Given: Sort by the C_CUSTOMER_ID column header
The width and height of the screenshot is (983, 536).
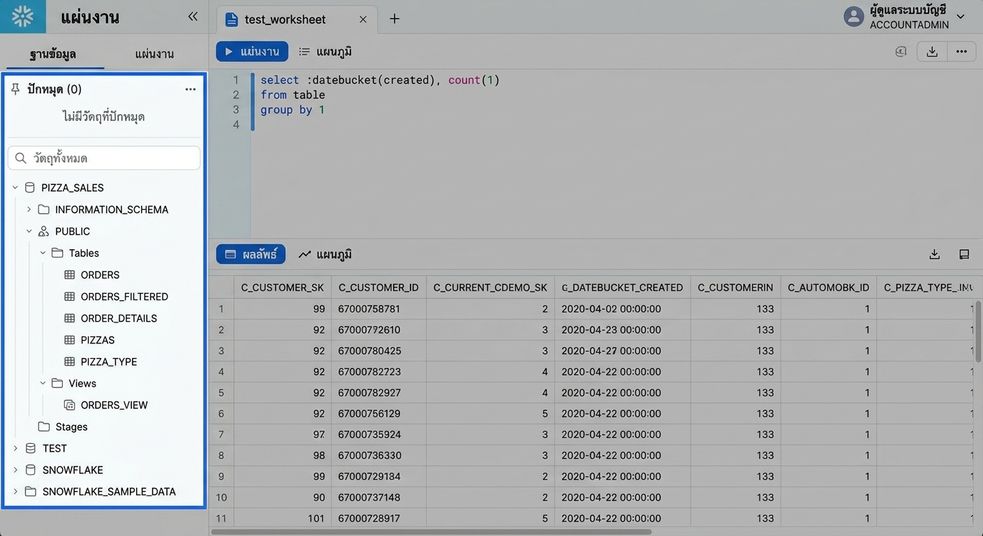Looking at the screenshot, I should (x=379, y=288).
